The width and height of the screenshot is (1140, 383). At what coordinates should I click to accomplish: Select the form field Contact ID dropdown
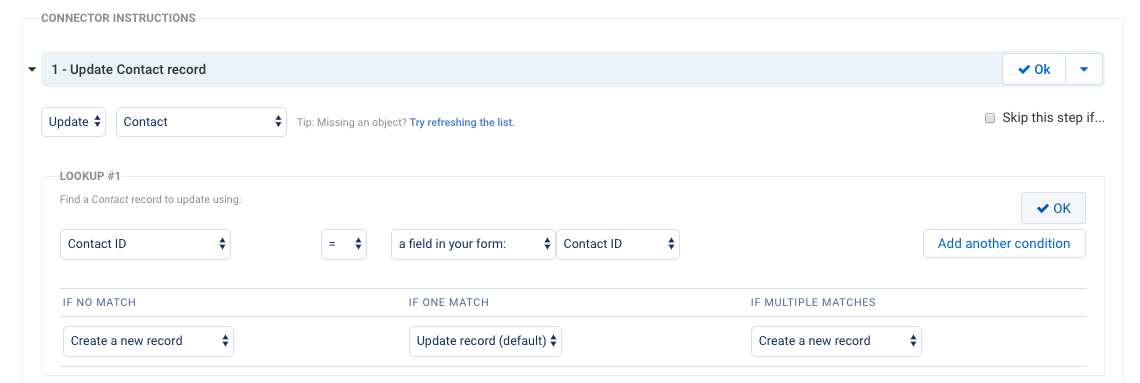click(618, 244)
